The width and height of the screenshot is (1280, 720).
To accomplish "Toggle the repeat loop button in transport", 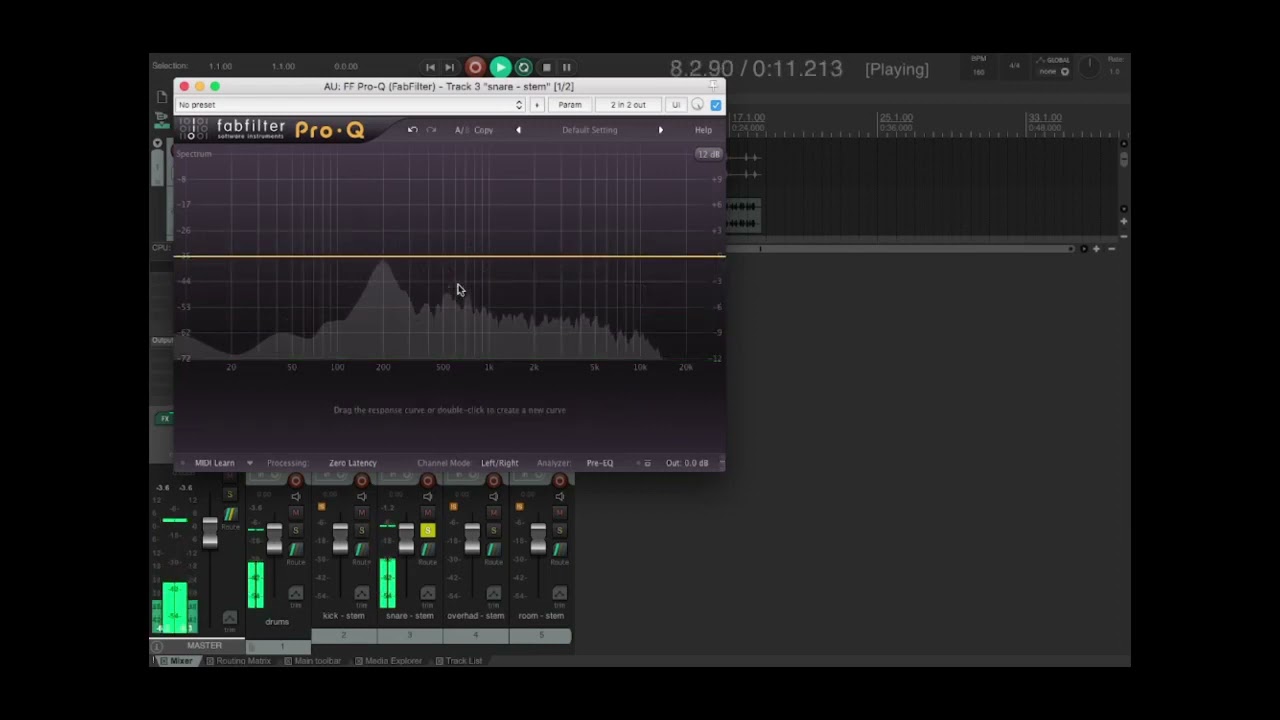I will 523,67.
